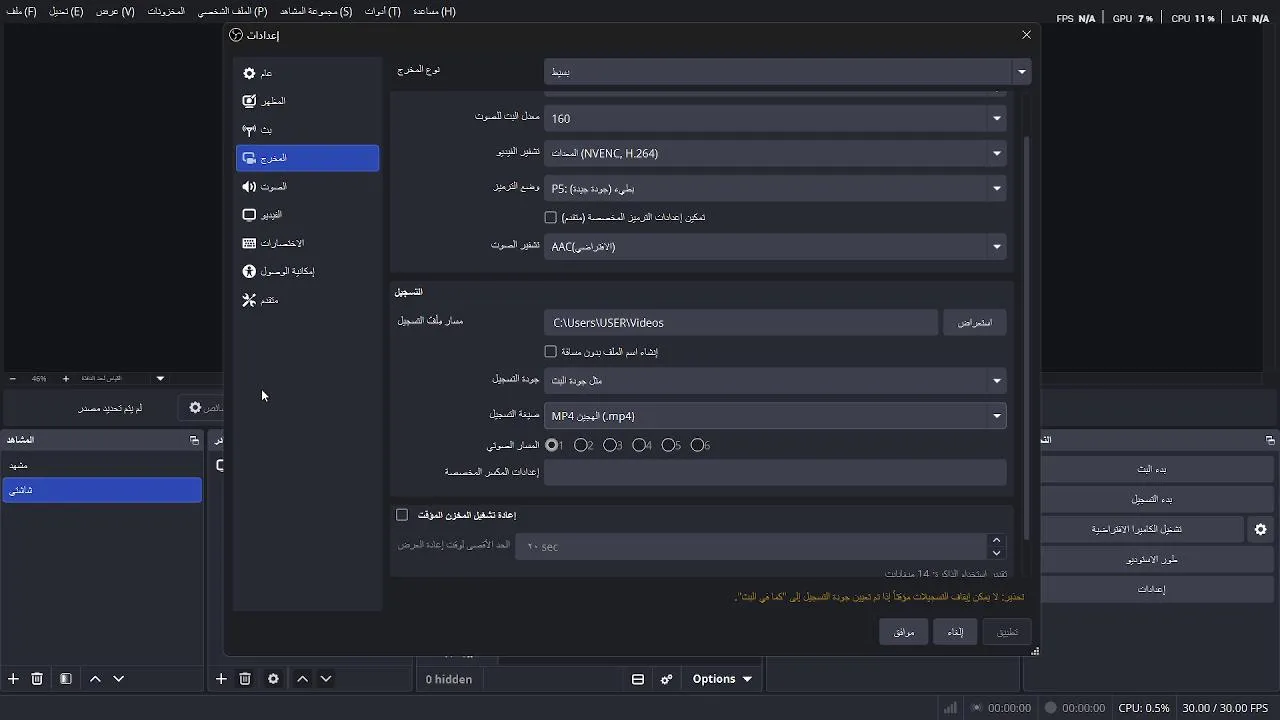Open the Appearance (المظهر) settings category
This screenshot has height=720, width=1280.
pos(307,101)
